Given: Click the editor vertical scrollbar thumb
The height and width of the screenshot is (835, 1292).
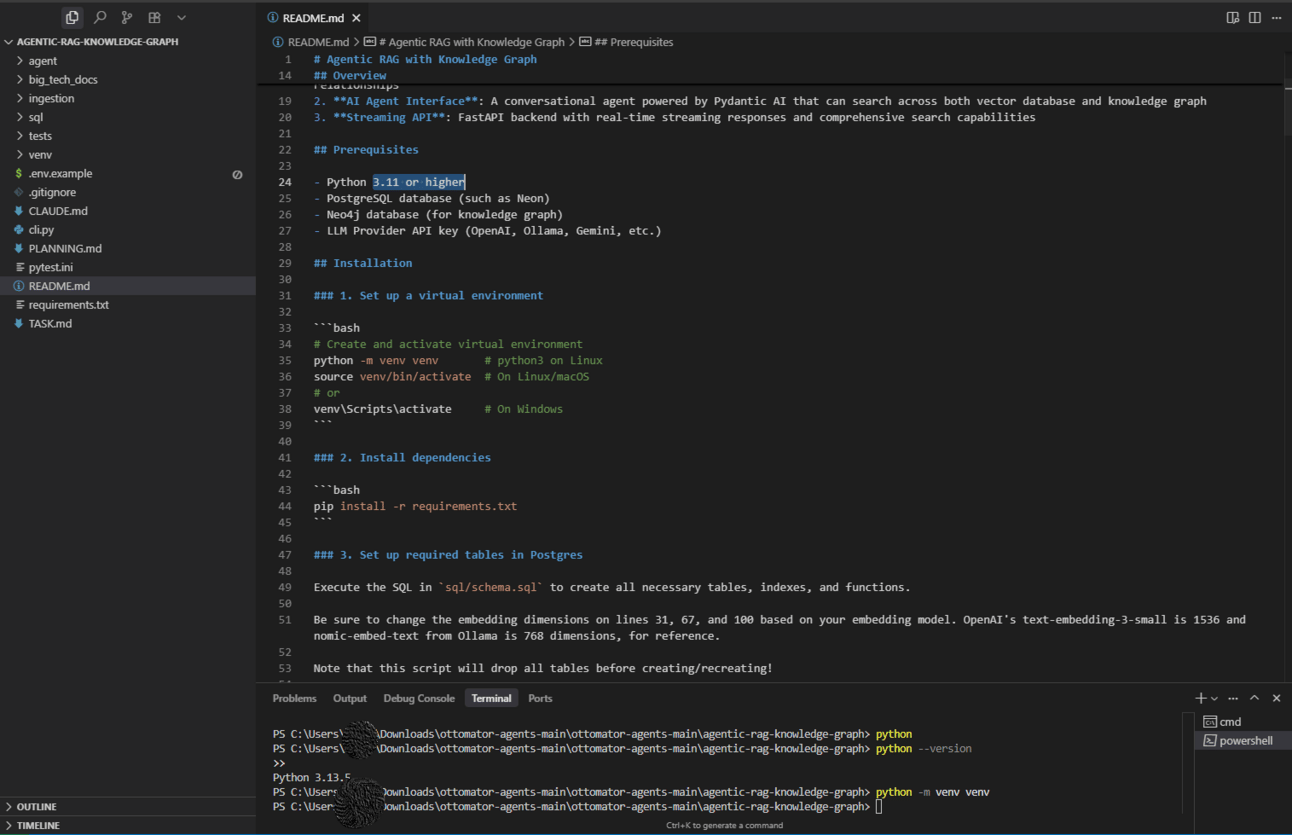Looking at the screenshot, I should point(1287,110).
